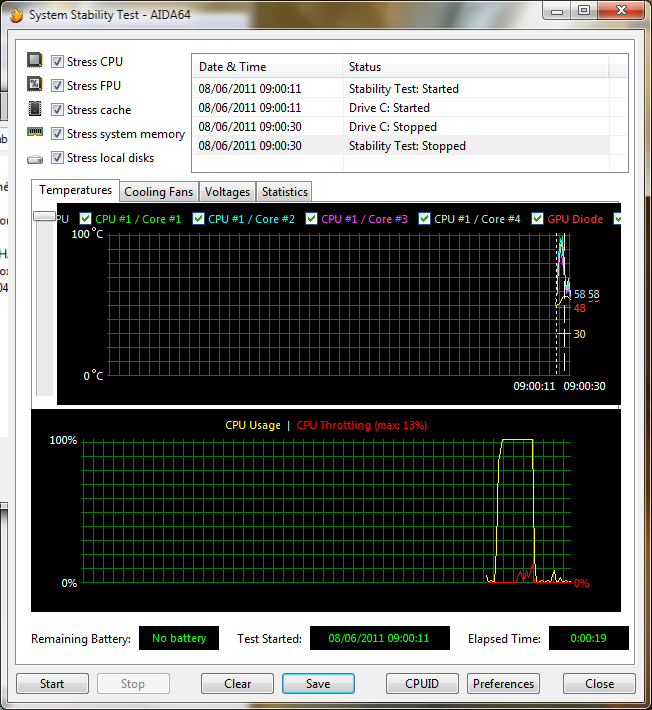Open the Cooling Fans tab
Screen dimensions: 652x710
[158, 192]
